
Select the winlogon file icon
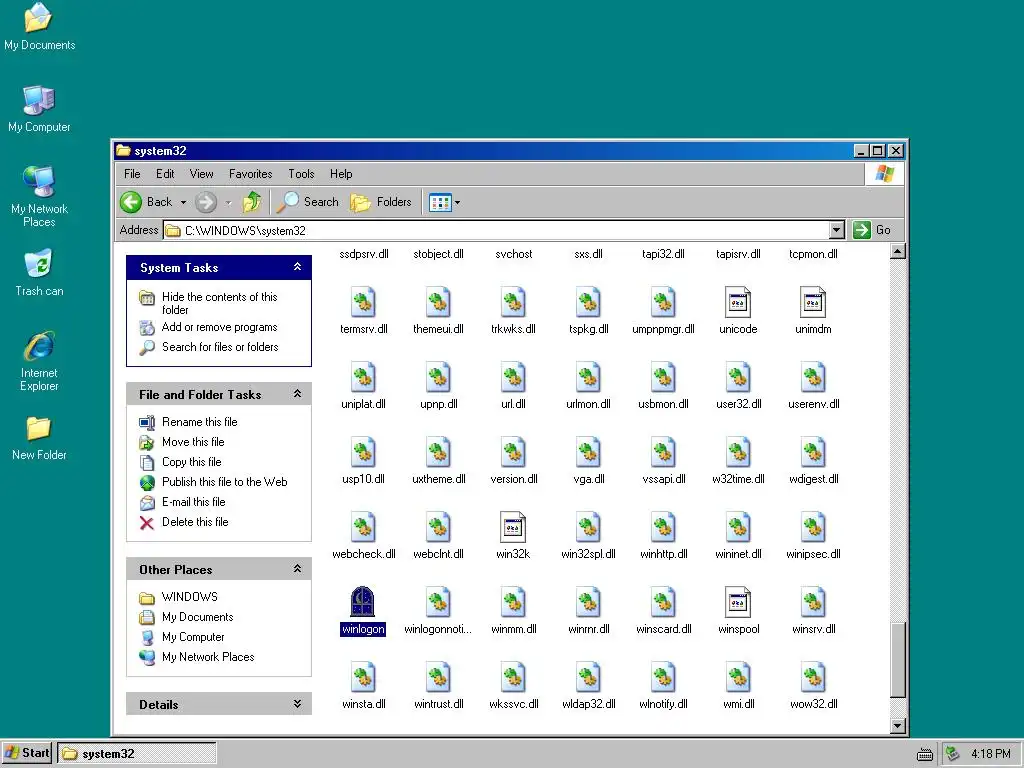362,601
